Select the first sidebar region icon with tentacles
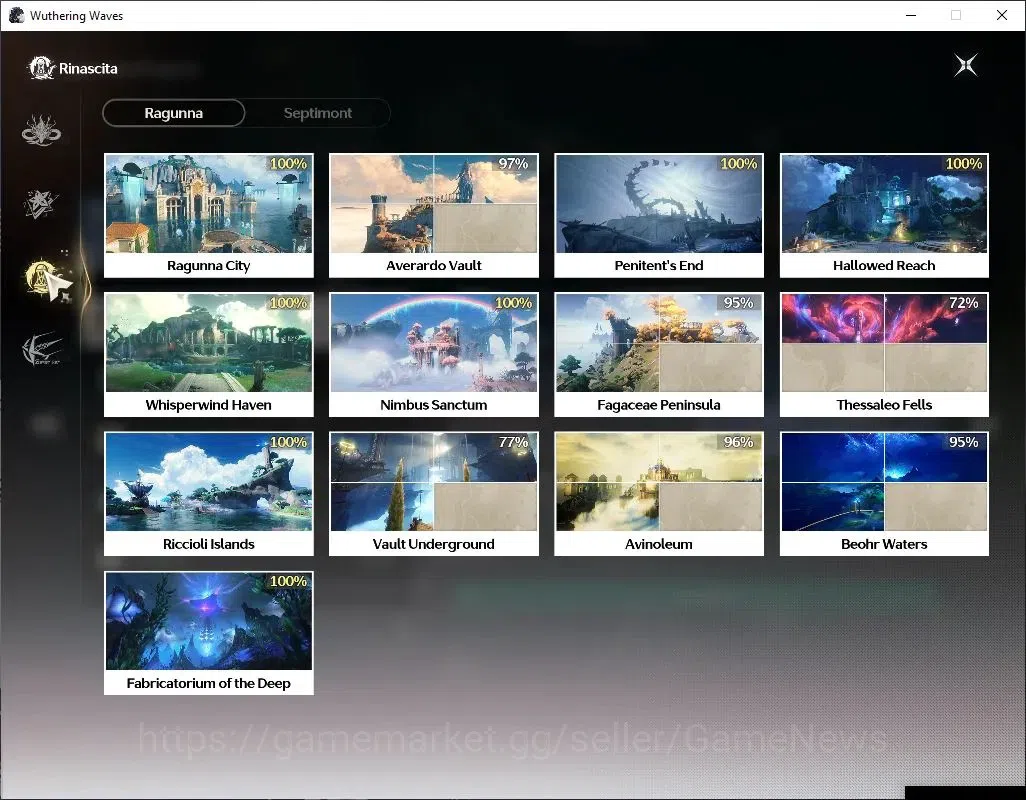 pyautogui.click(x=41, y=130)
